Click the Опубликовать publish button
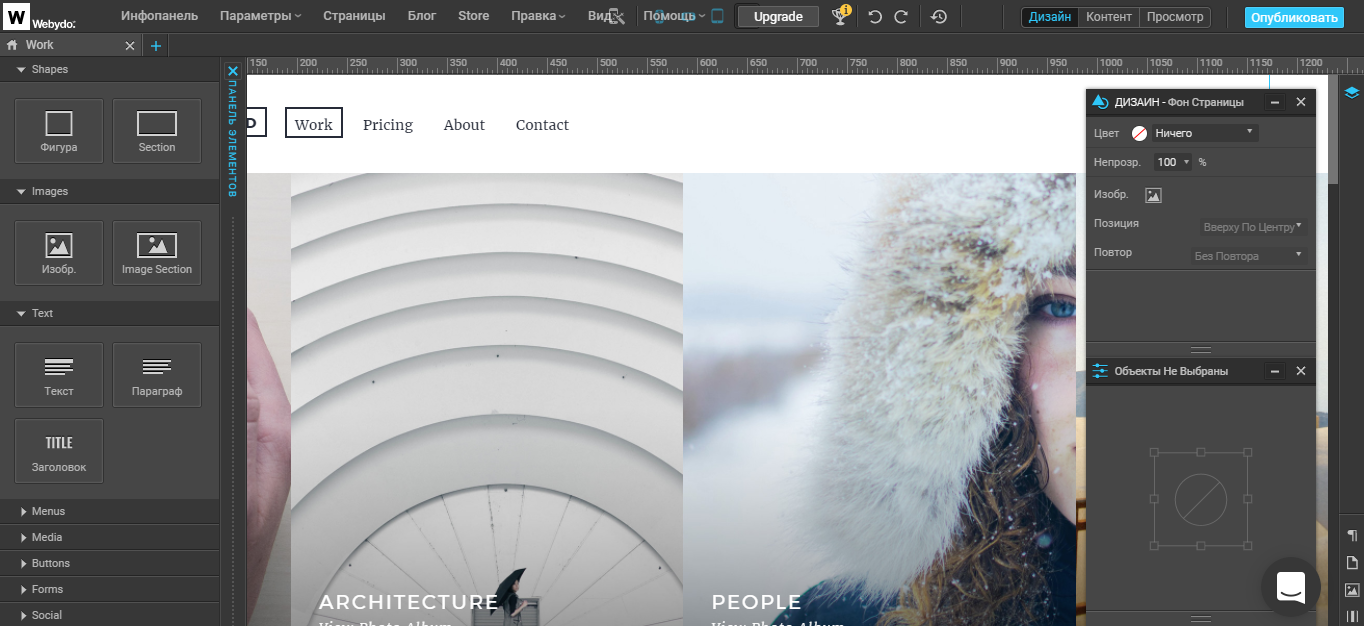 click(1294, 17)
